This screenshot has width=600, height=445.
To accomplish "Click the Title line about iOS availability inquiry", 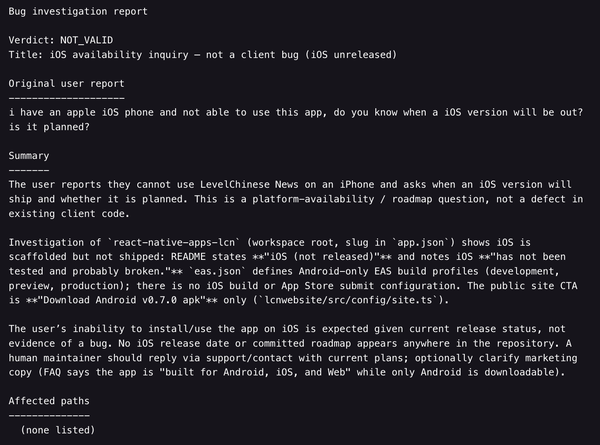I will (x=203, y=55).
